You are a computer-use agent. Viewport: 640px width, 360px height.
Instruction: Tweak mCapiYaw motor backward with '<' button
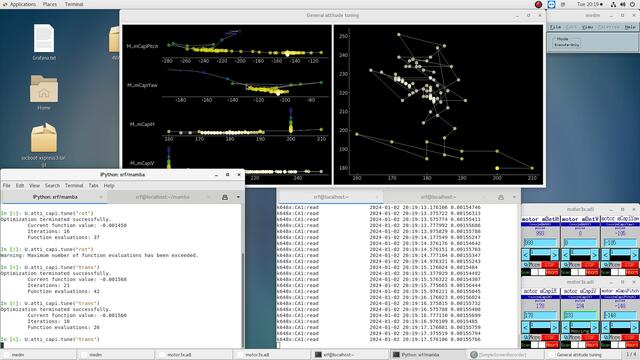[606, 256]
